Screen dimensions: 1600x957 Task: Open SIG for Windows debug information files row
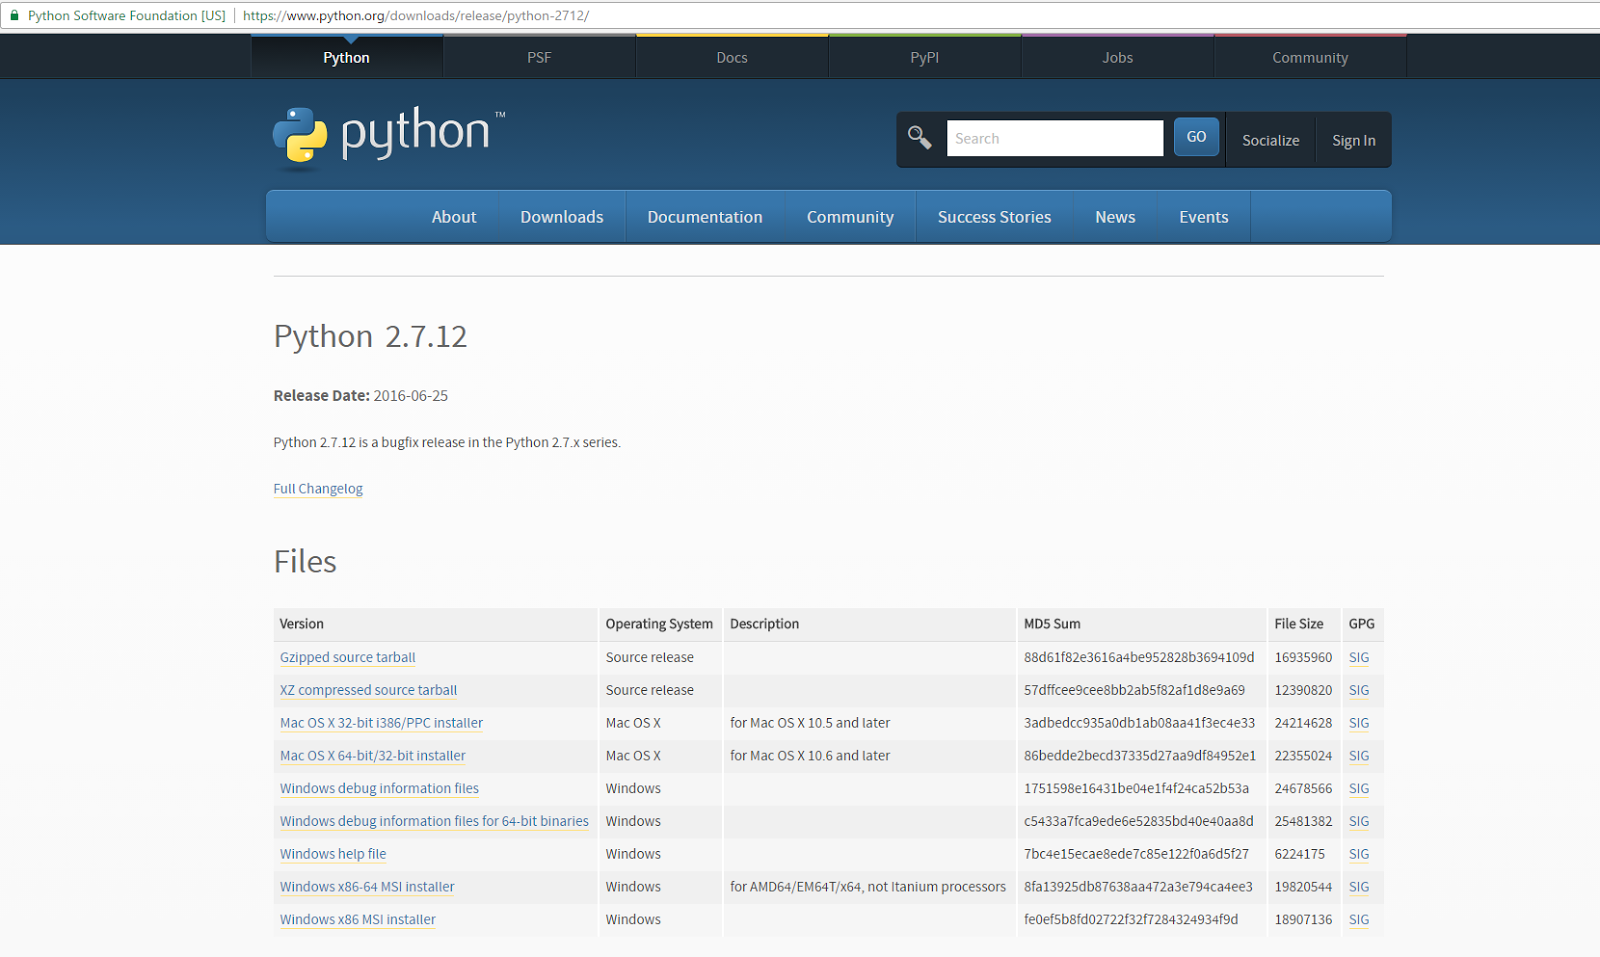(x=1359, y=788)
